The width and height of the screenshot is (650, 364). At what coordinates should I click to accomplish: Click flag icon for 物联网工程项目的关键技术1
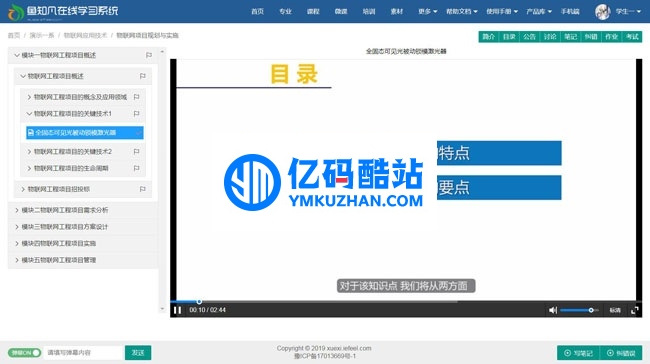coord(136,114)
